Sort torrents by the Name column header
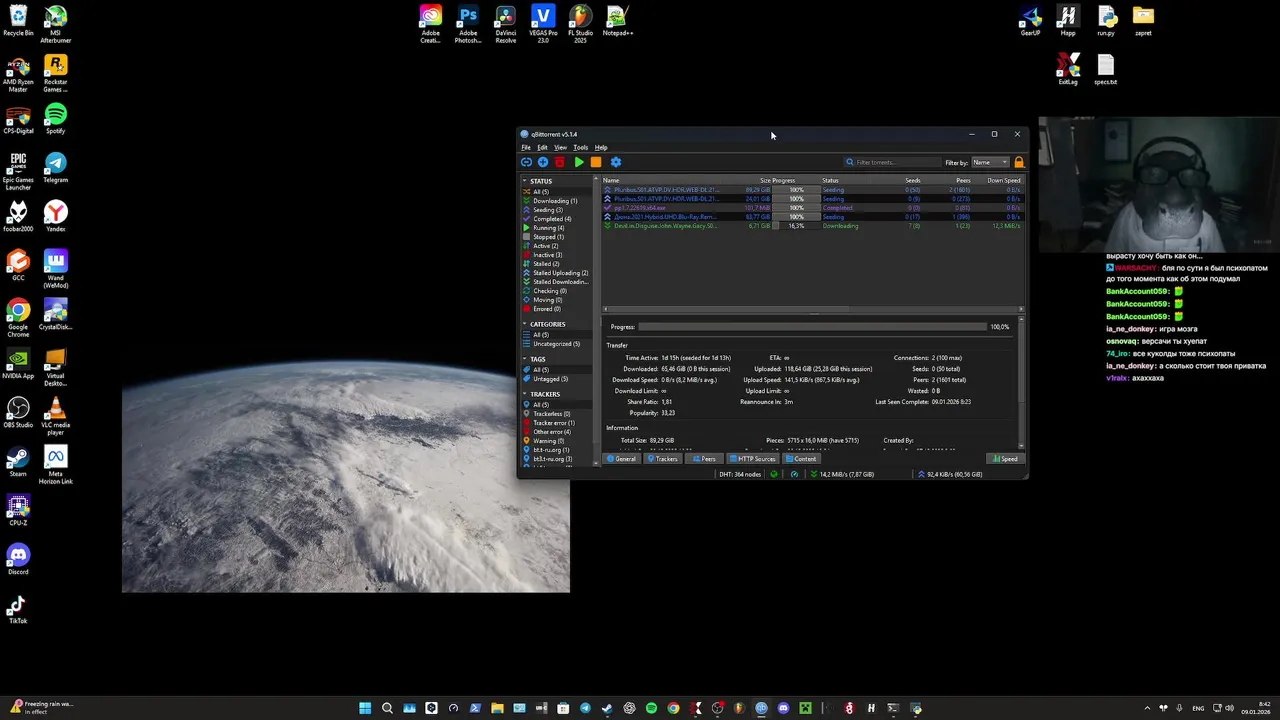Image resolution: width=1280 pixels, height=720 pixels. coord(611,181)
